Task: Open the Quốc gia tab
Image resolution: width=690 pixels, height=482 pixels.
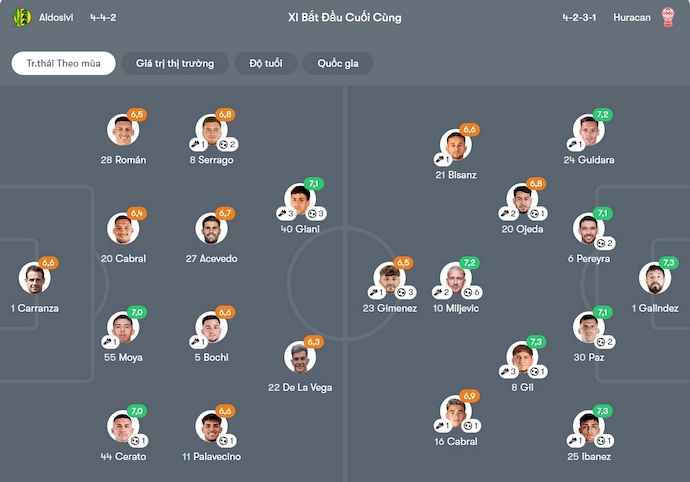Action: click(x=338, y=63)
